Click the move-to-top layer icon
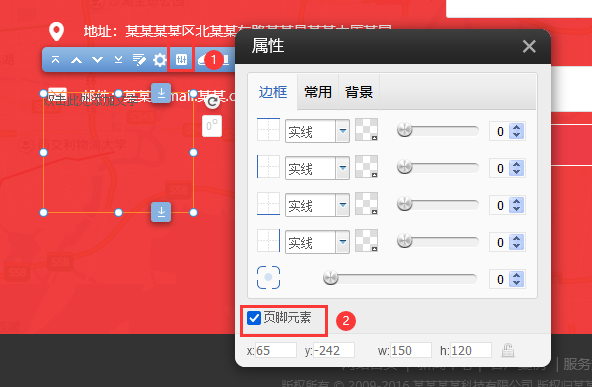This screenshot has width=592, height=387. [x=56, y=60]
